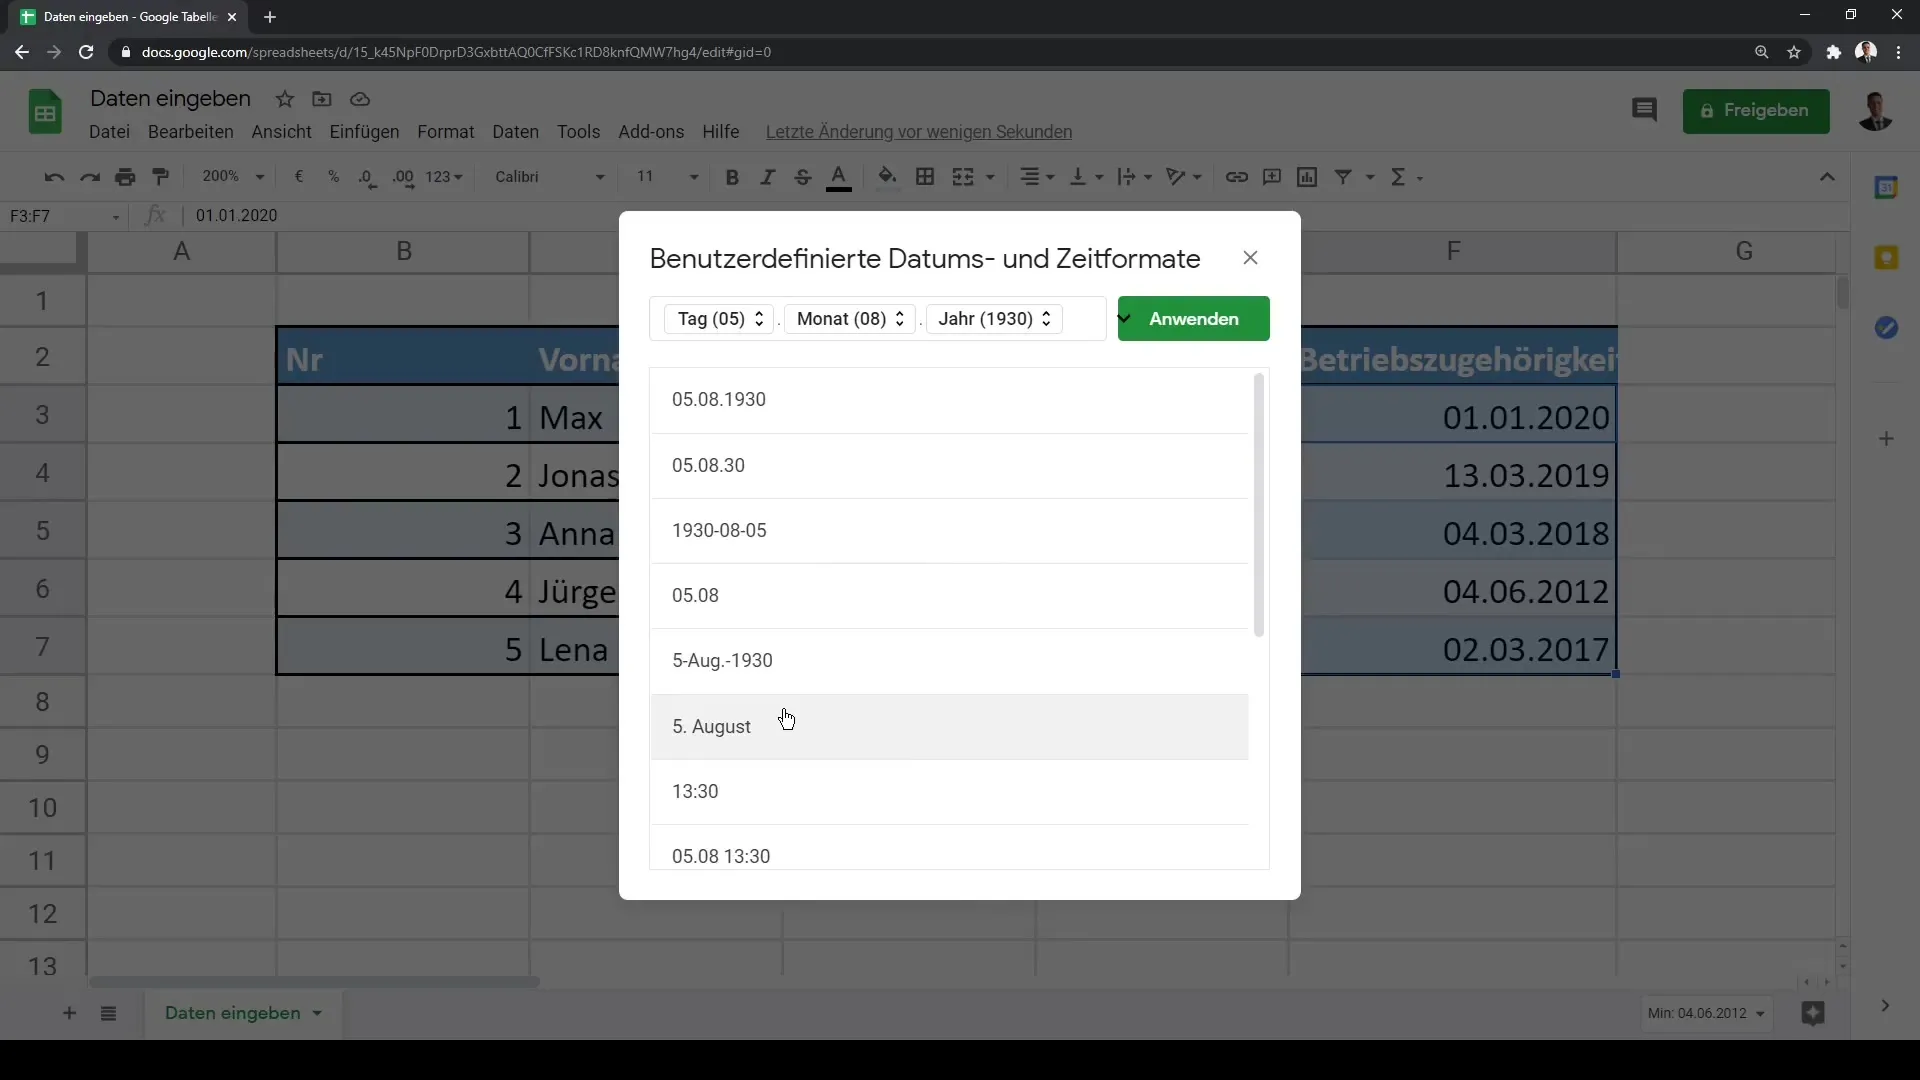Click the redo icon in toolbar

[x=90, y=177]
